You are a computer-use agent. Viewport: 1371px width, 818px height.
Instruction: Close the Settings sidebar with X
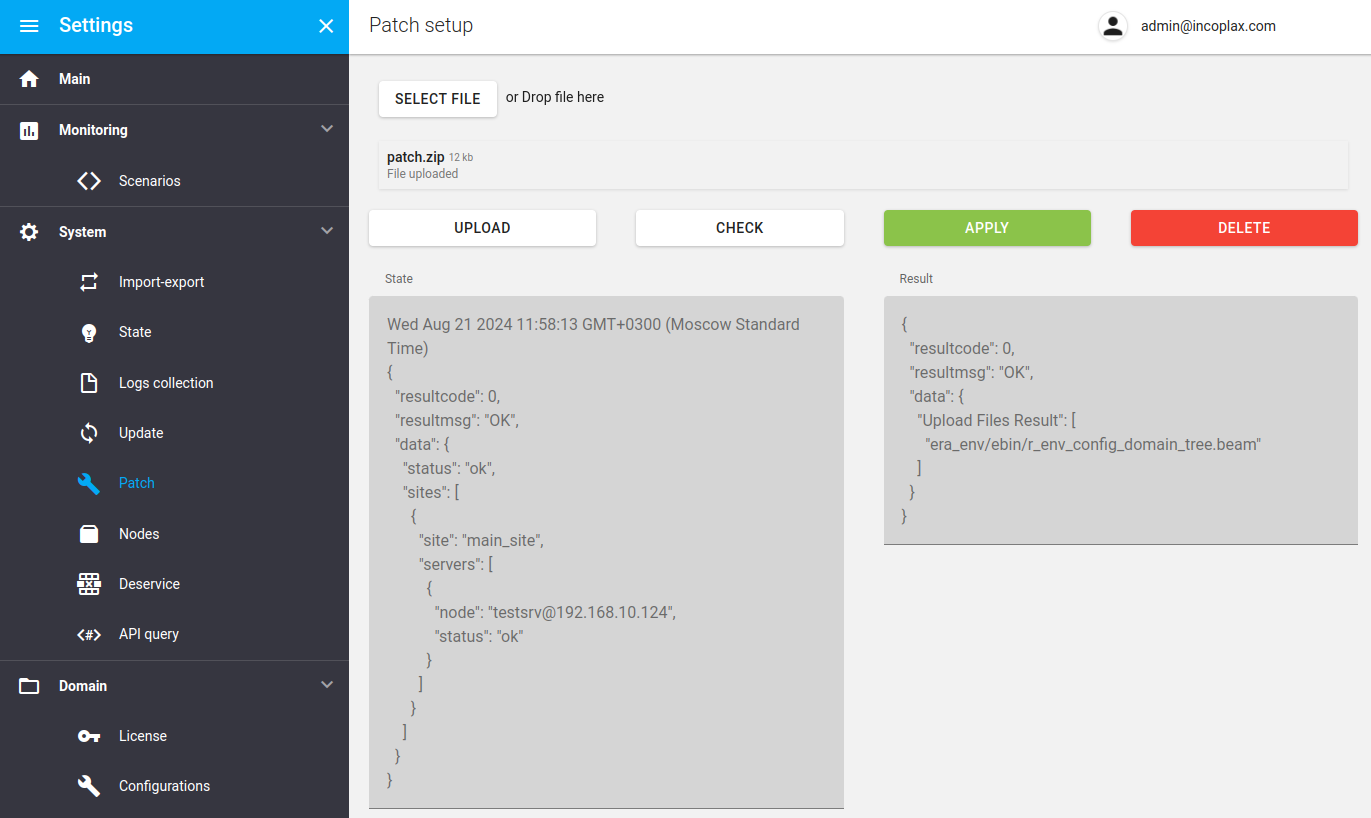326,26
